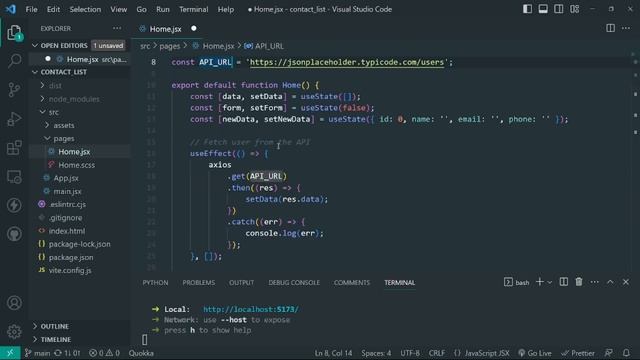Viewport: 640px width, 360px height.
Task: Open App.jsx in the file tree
Action: click(x=66, y=178)
